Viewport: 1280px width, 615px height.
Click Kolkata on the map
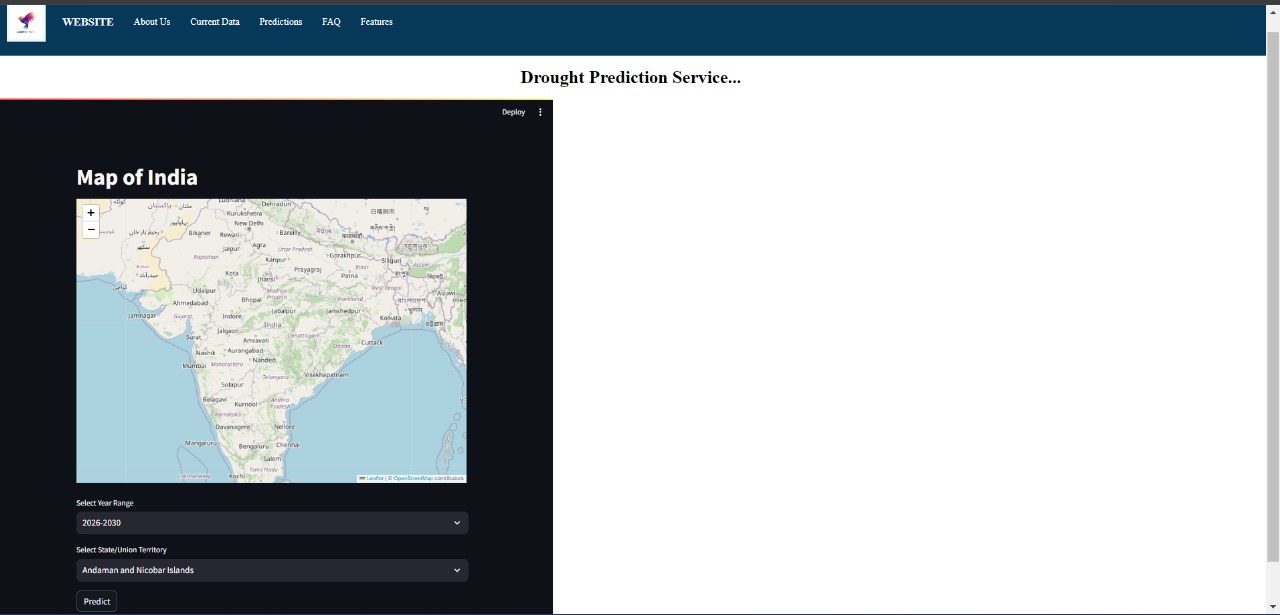click(390, 318)
